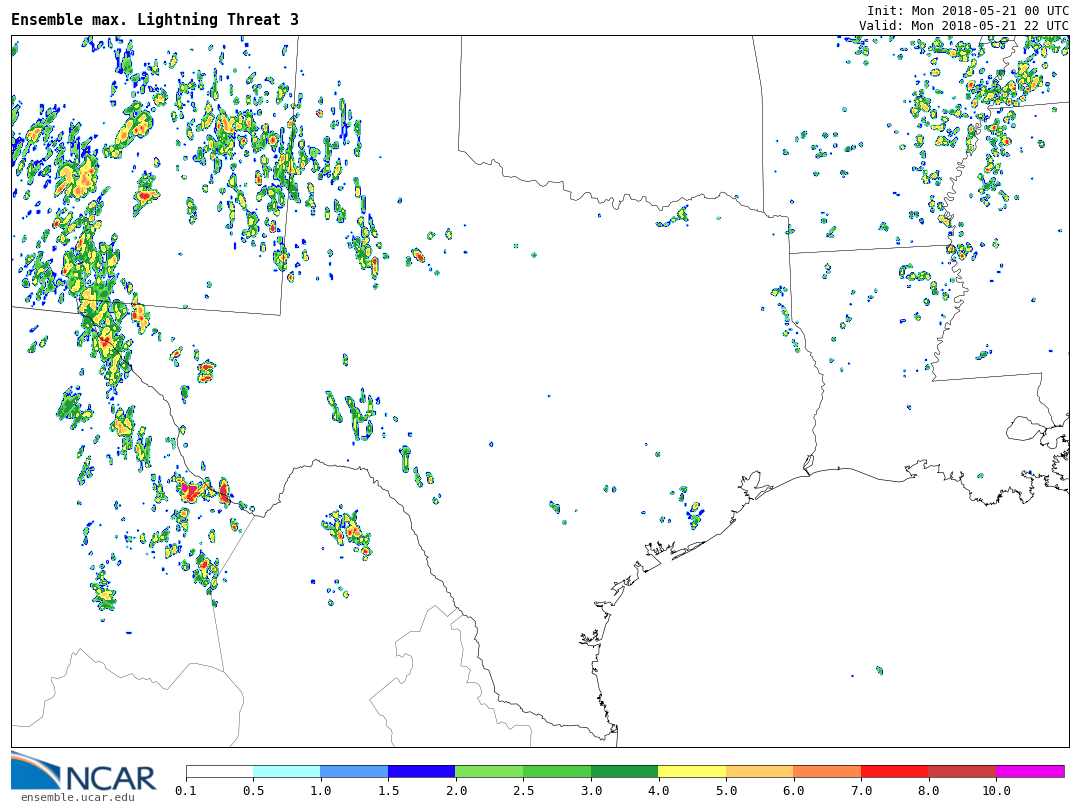Click the NCAR logo
Viewport: 1080px width, 810px height.
point(83,771)
